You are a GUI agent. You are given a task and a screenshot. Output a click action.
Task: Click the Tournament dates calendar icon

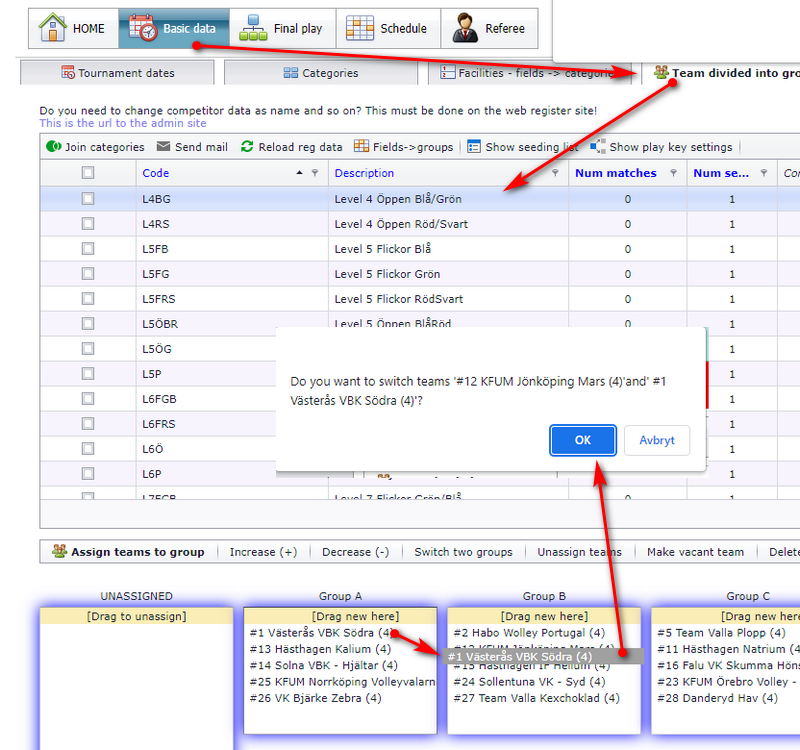(68, 72)
